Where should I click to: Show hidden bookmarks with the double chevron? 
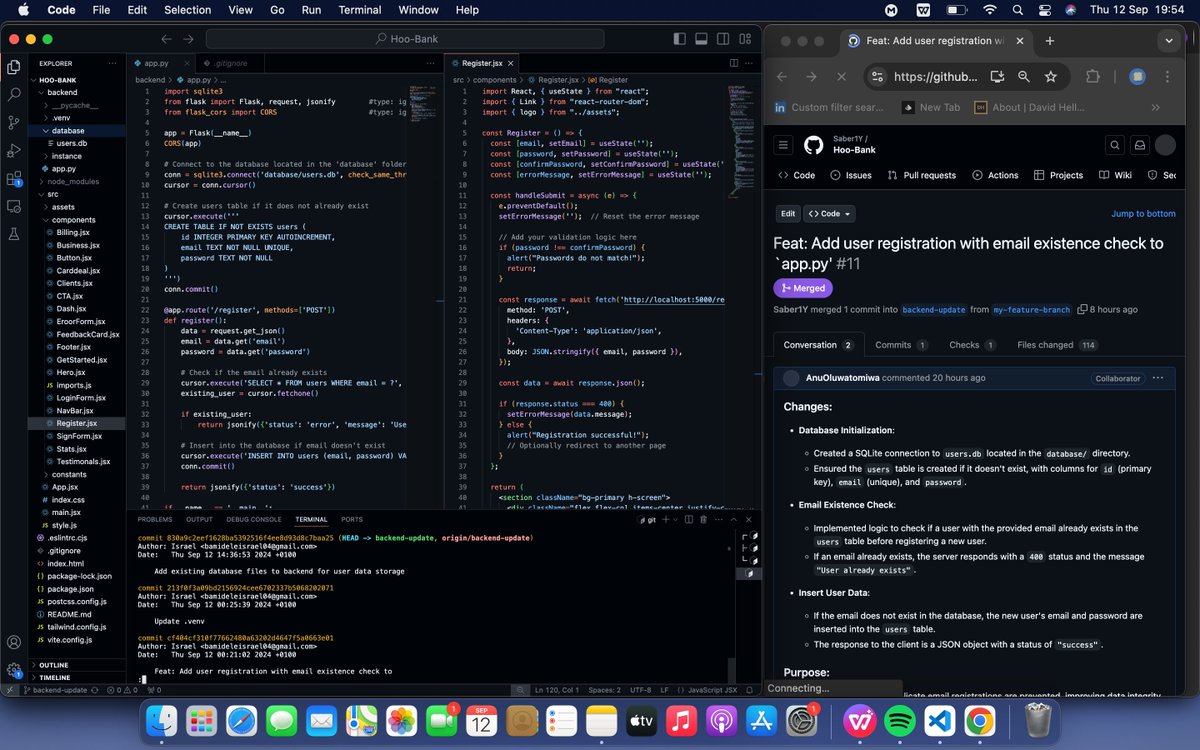1155,107
